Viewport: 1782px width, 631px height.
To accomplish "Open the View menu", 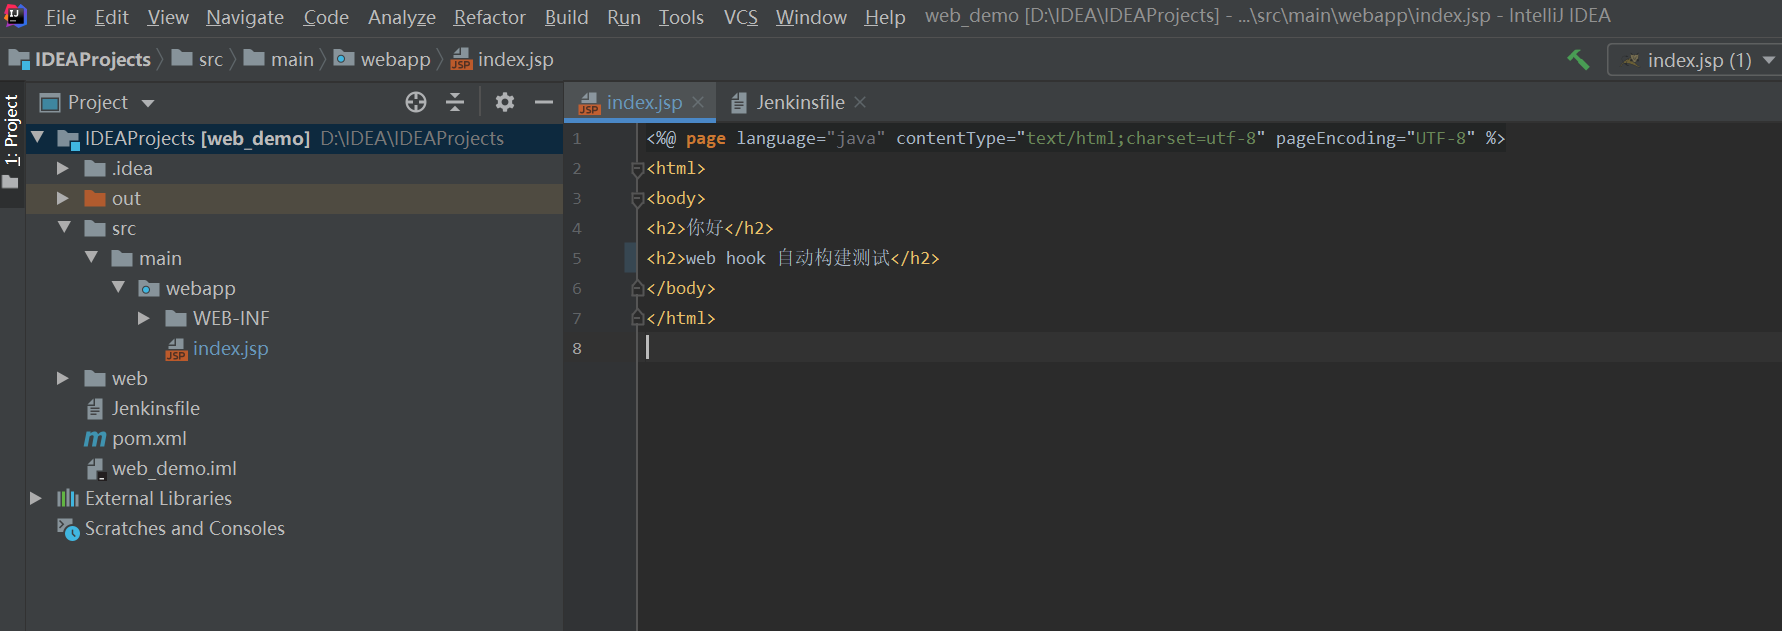I will pyautogui.click(x=168, y=17).
